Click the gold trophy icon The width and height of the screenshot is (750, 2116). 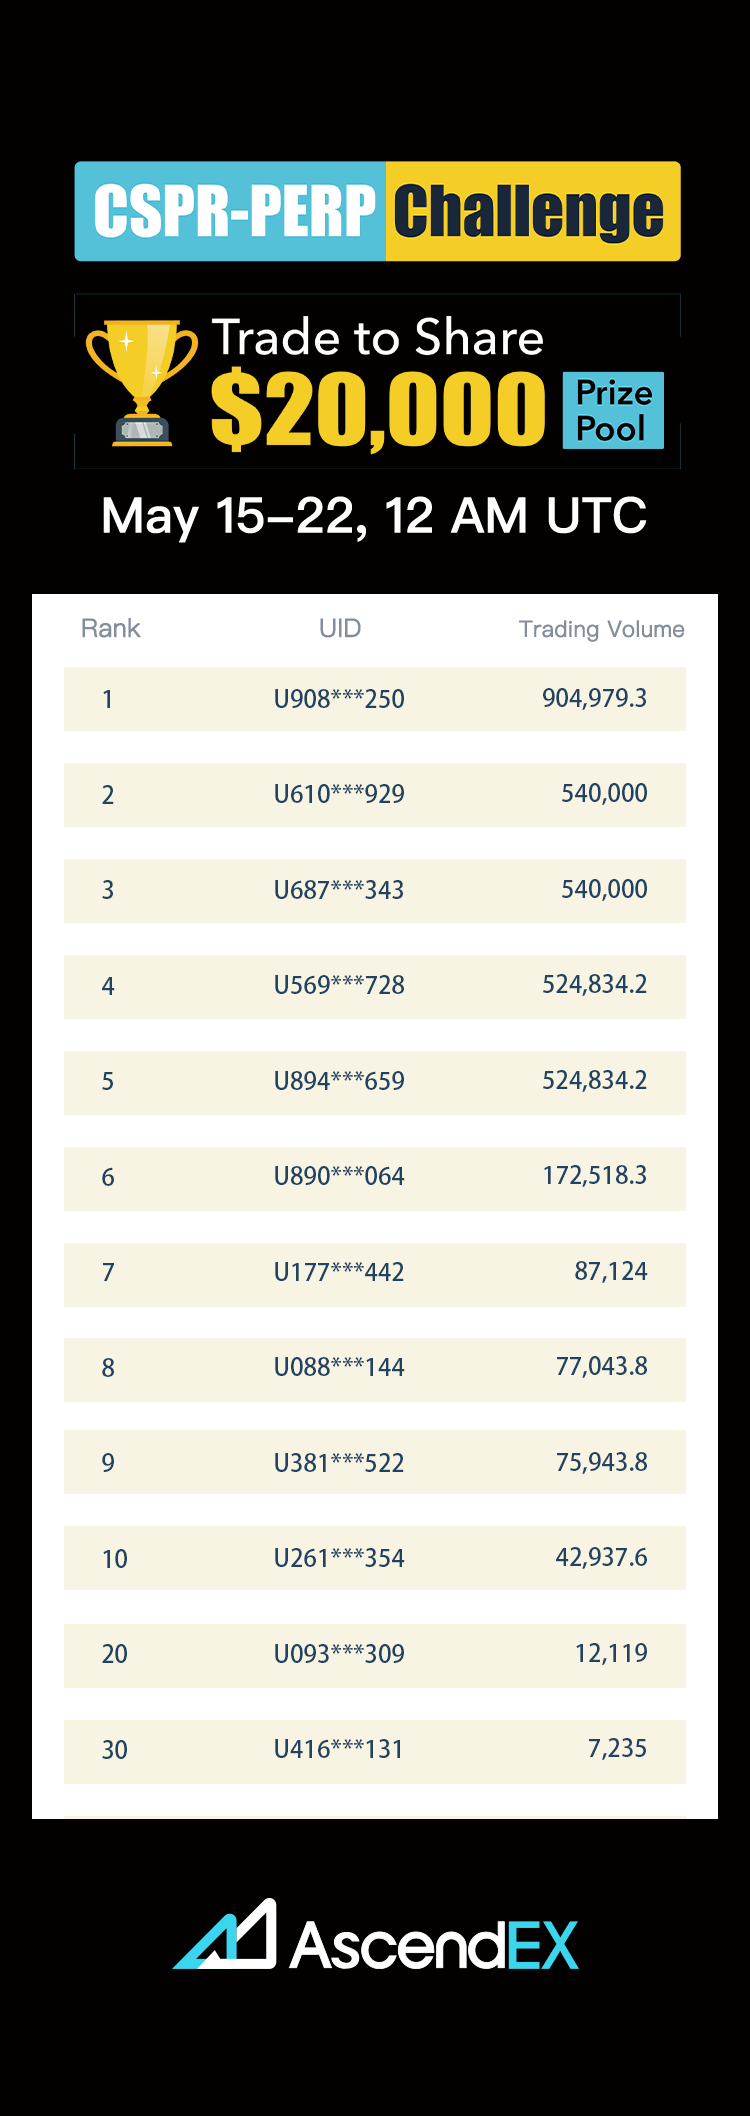[142, 382]
